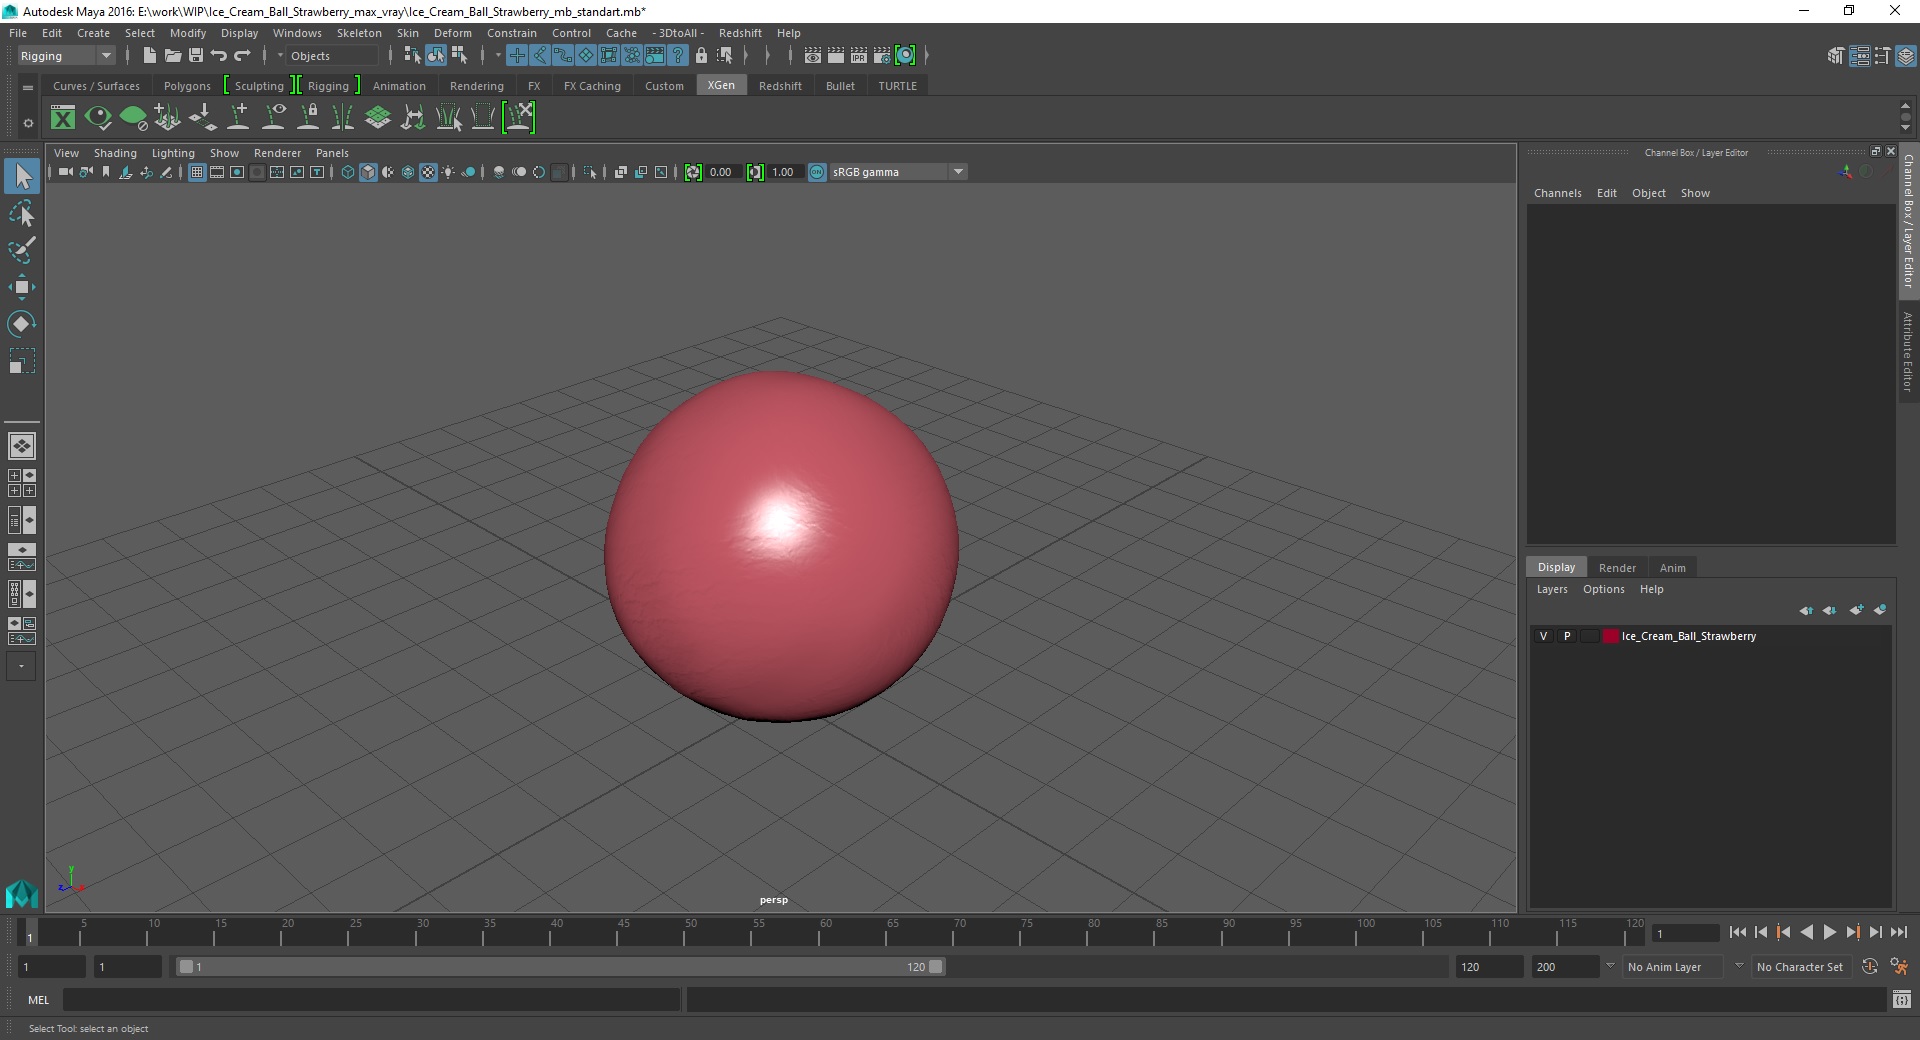Redo action arrow icon

click(x=242, y=56)
